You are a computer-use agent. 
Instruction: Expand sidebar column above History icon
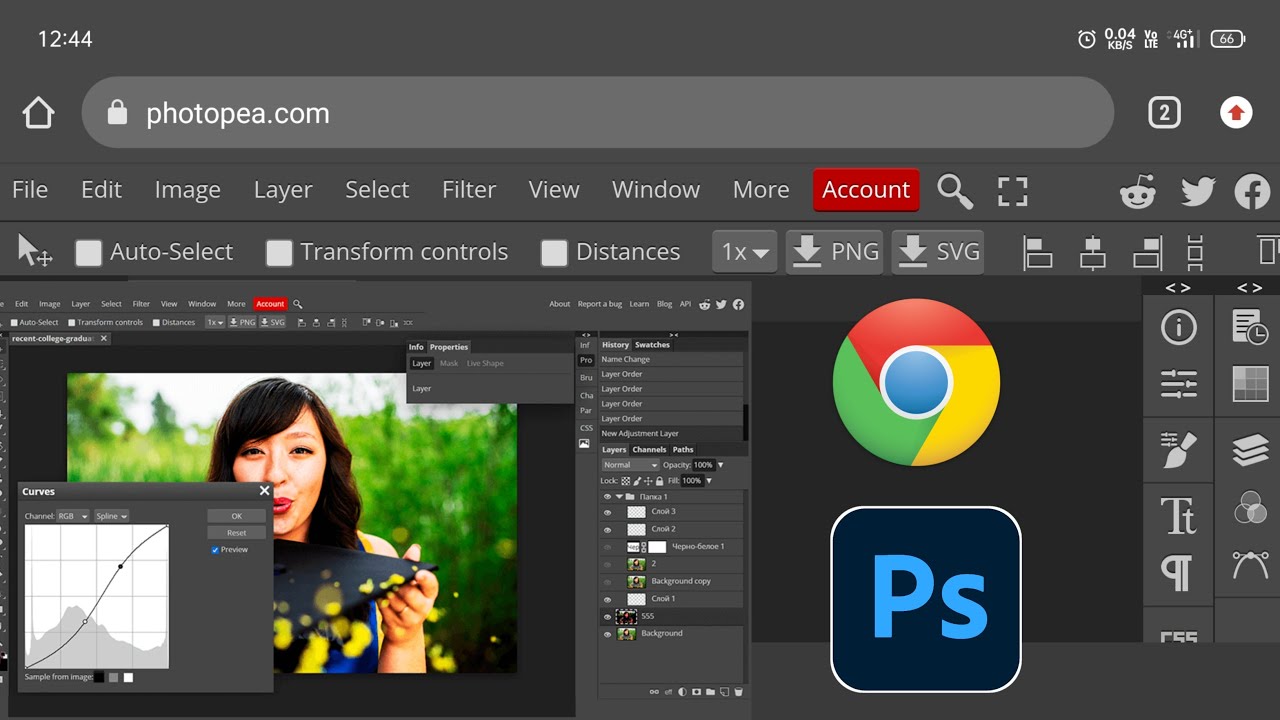point(1249,288)
